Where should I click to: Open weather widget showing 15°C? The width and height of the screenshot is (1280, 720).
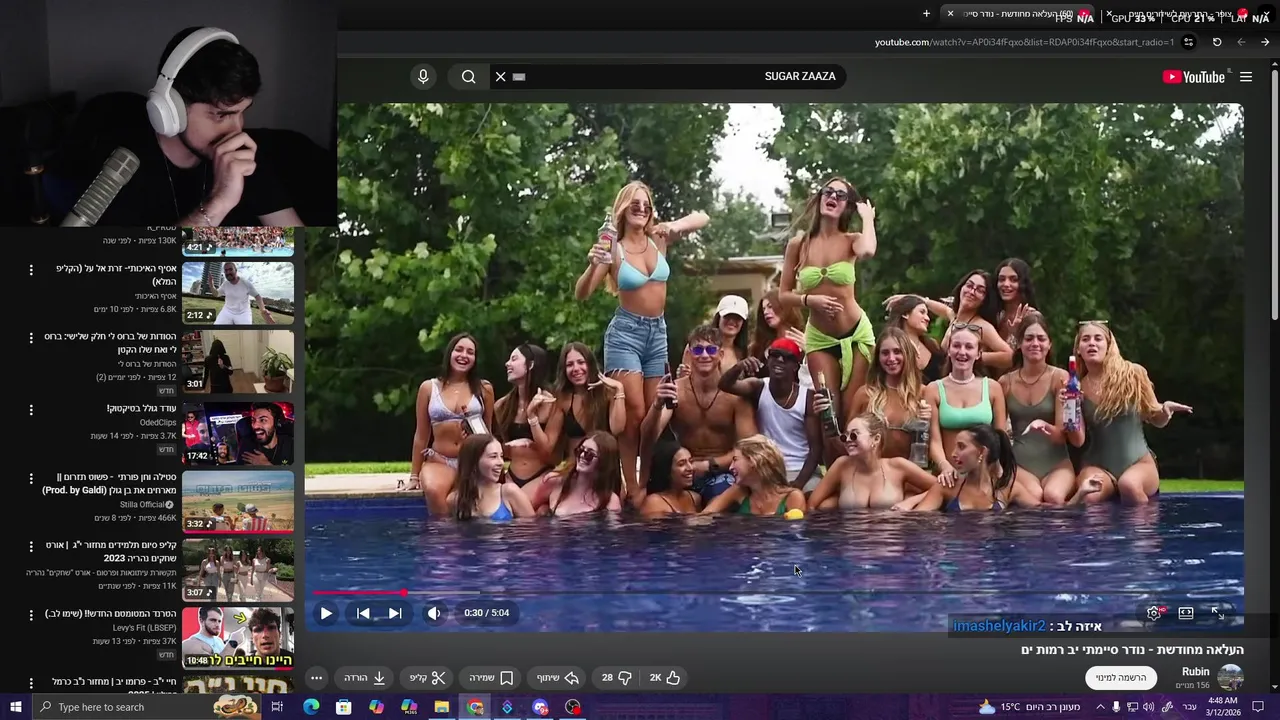[x=1030, y=707]
